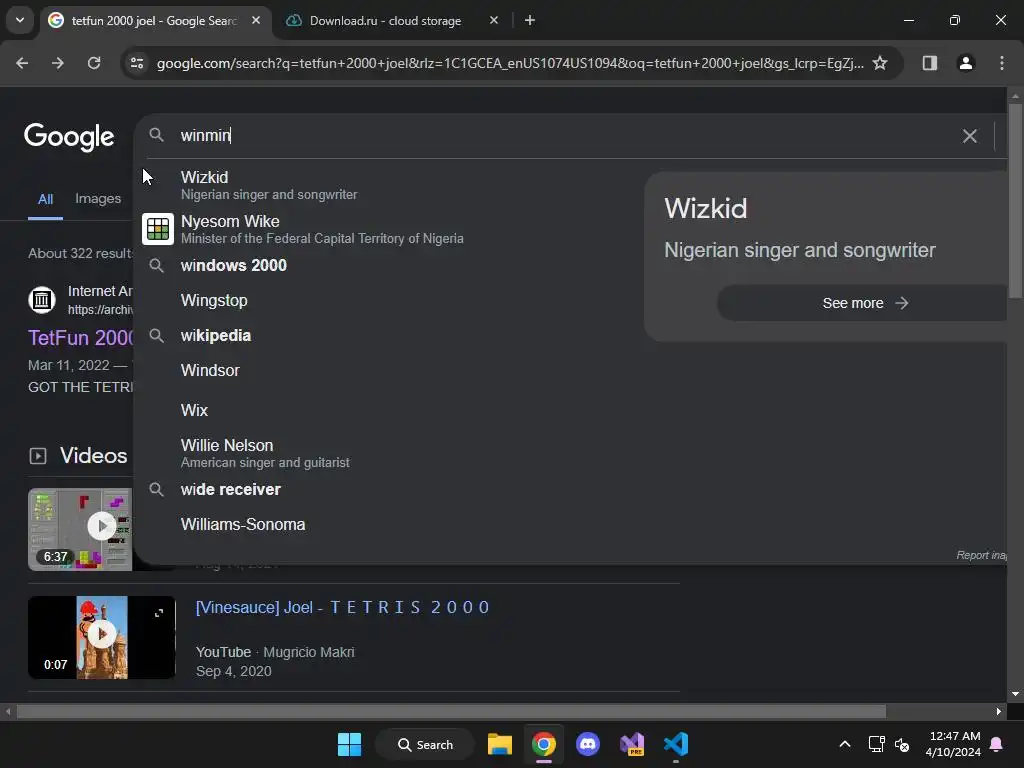Click See more button for Wizkid

pyautogui.click(x=863, y=303)
